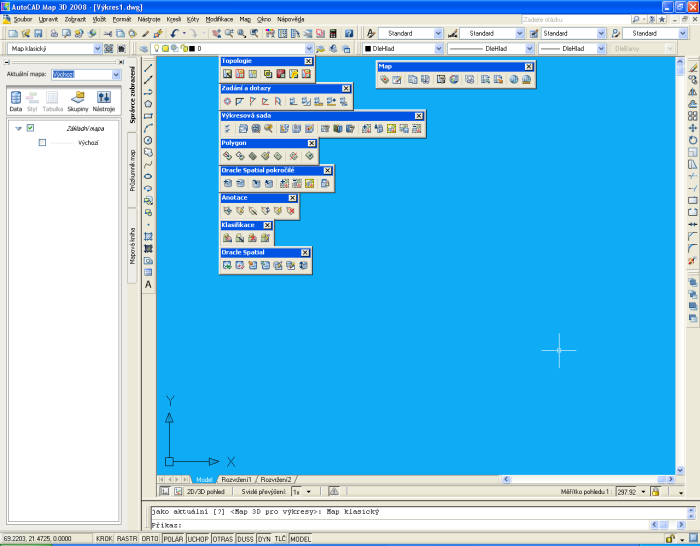This screenshot has width=700, height=546.
Task: Click first icon in Topologie toolbar
Action: point(227,74)
